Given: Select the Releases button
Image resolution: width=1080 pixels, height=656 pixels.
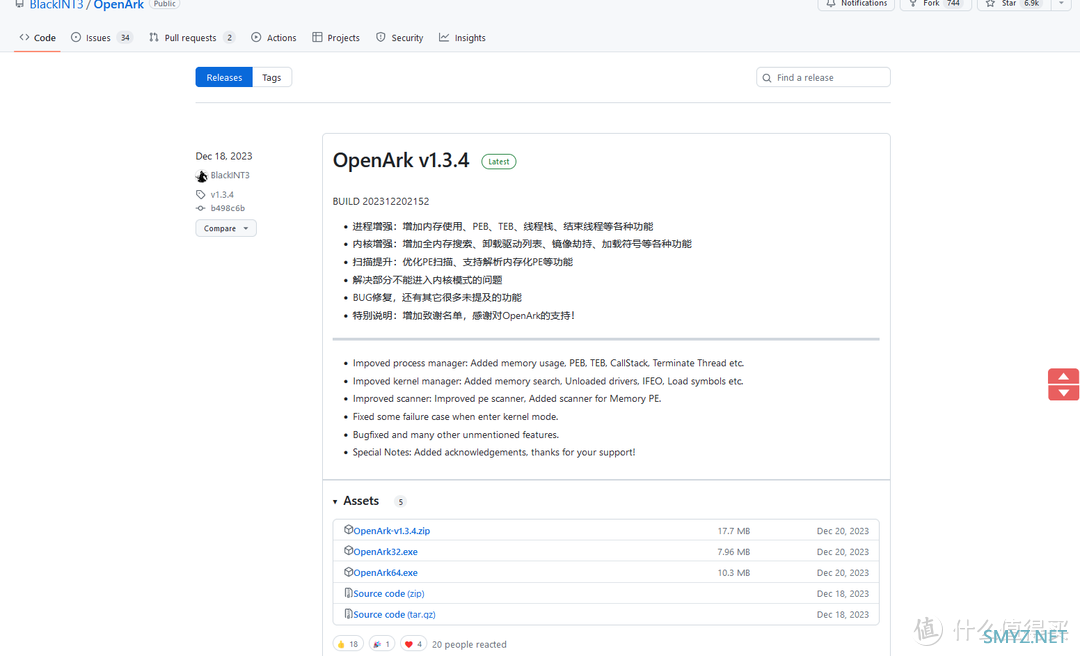Looking at the screenshot, I should [224, 77].
